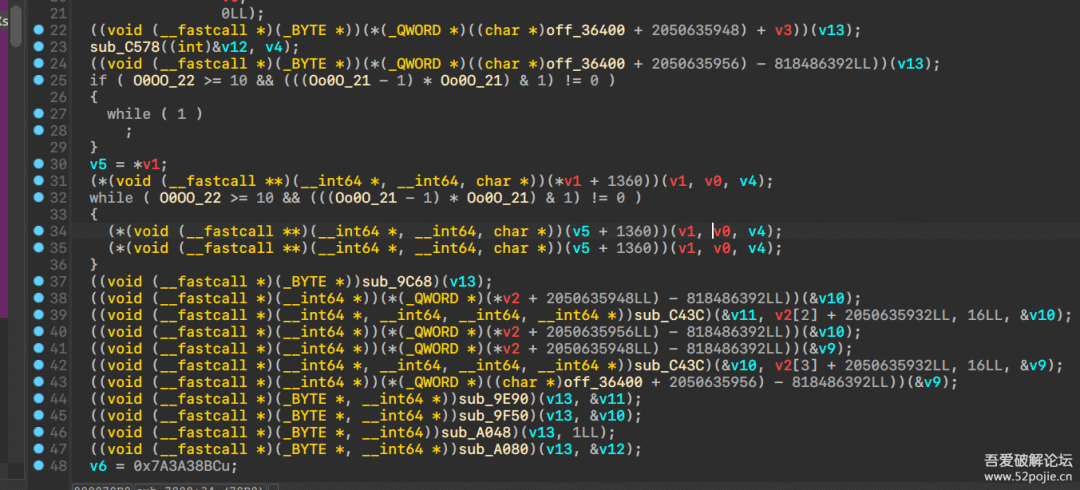The height and width of the screenshot is (490, 1080).
Task: Click the while ( 1 ) keyword on line 27
Action: [x=154, y=114]
